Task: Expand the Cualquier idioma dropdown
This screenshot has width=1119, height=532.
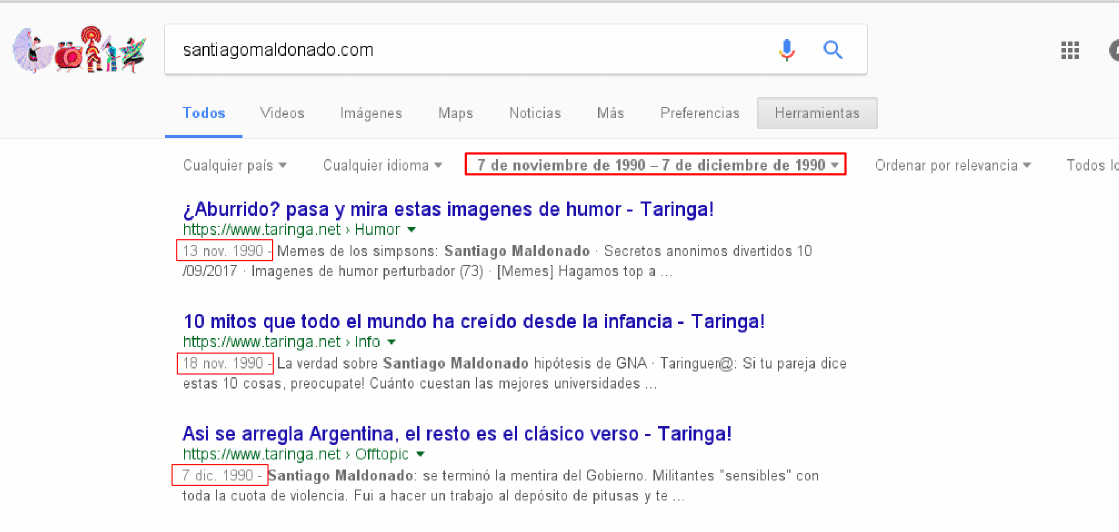Action: pyautogui.click(x=382, y=165)
